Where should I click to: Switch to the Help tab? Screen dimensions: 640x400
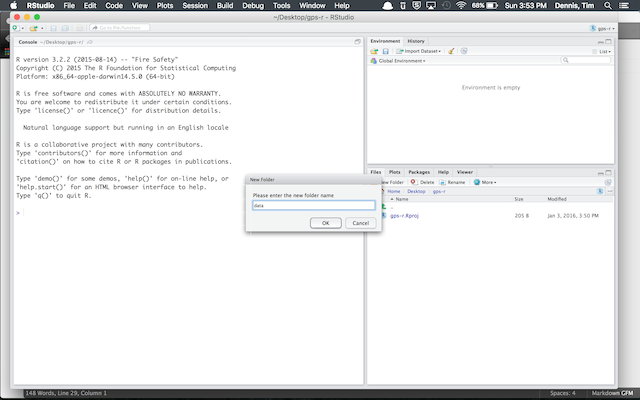point(443,172)
